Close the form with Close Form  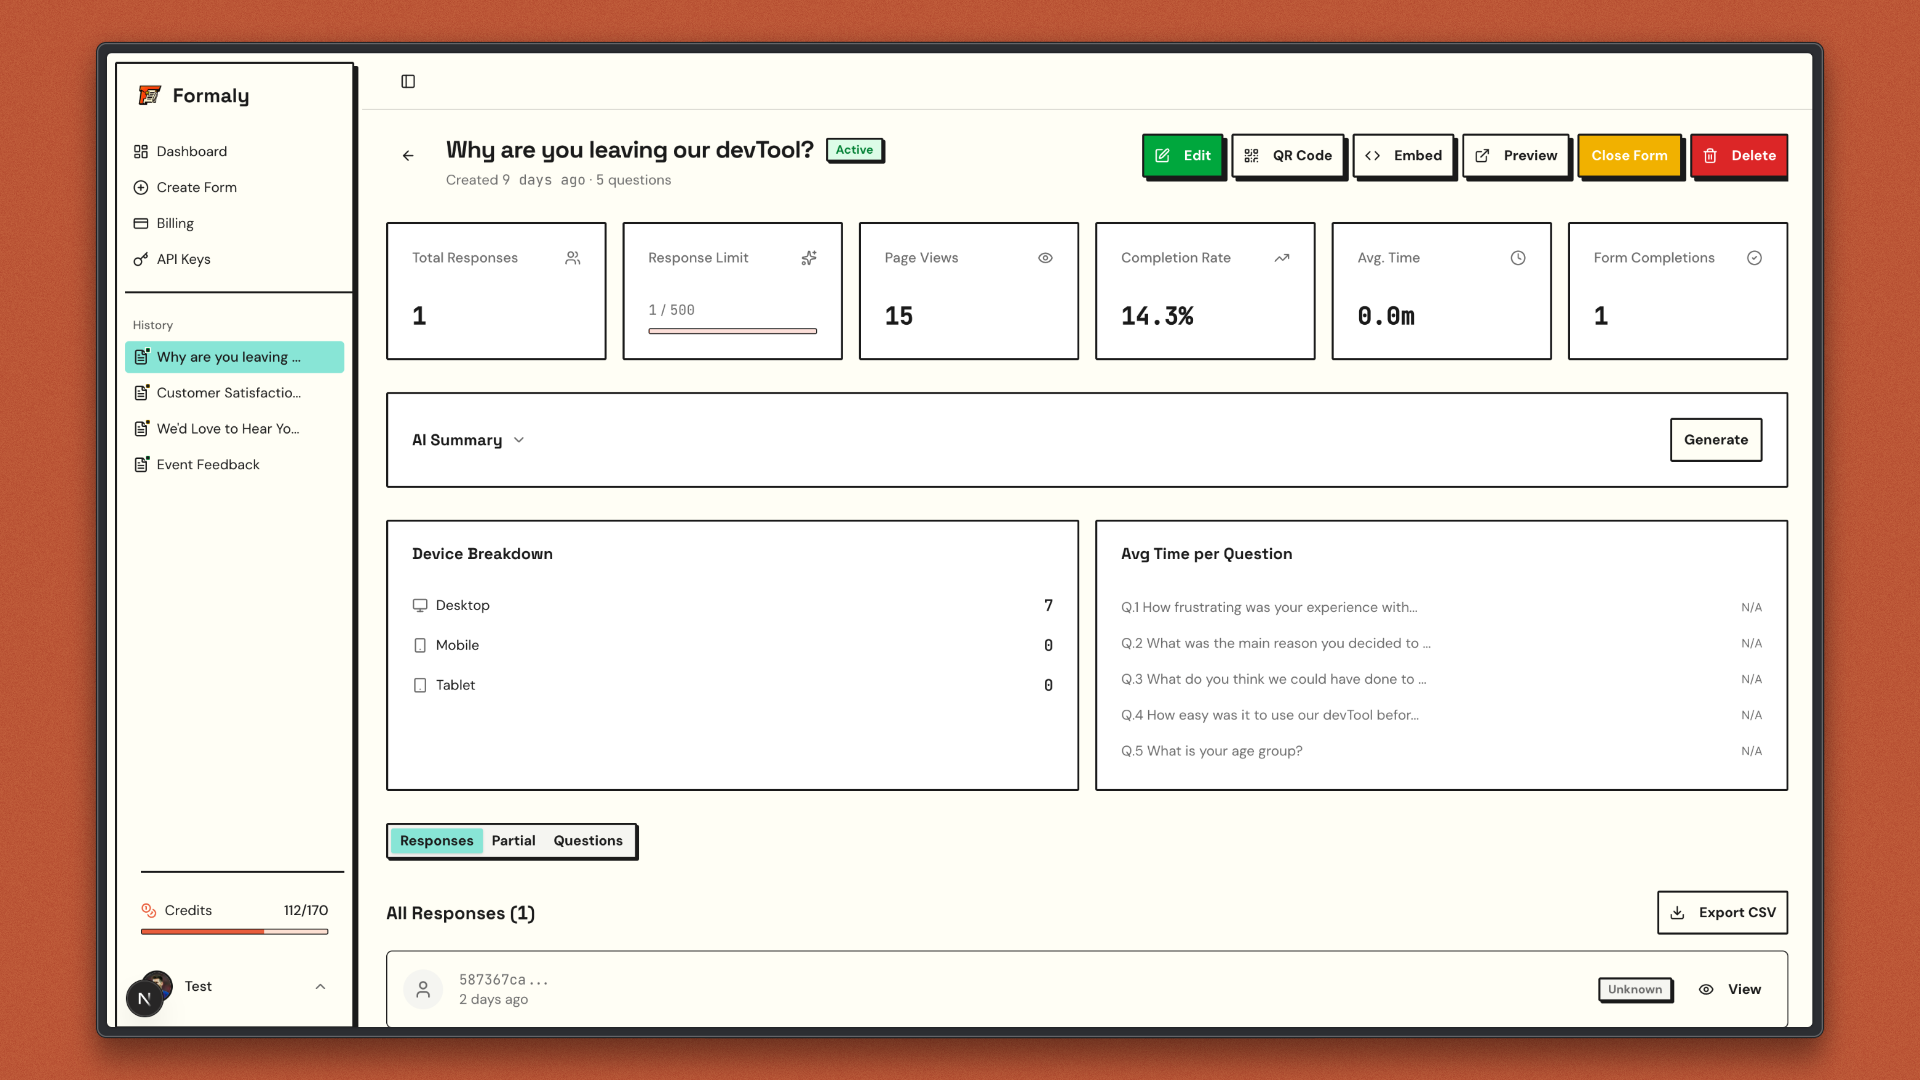[1630, 155]
